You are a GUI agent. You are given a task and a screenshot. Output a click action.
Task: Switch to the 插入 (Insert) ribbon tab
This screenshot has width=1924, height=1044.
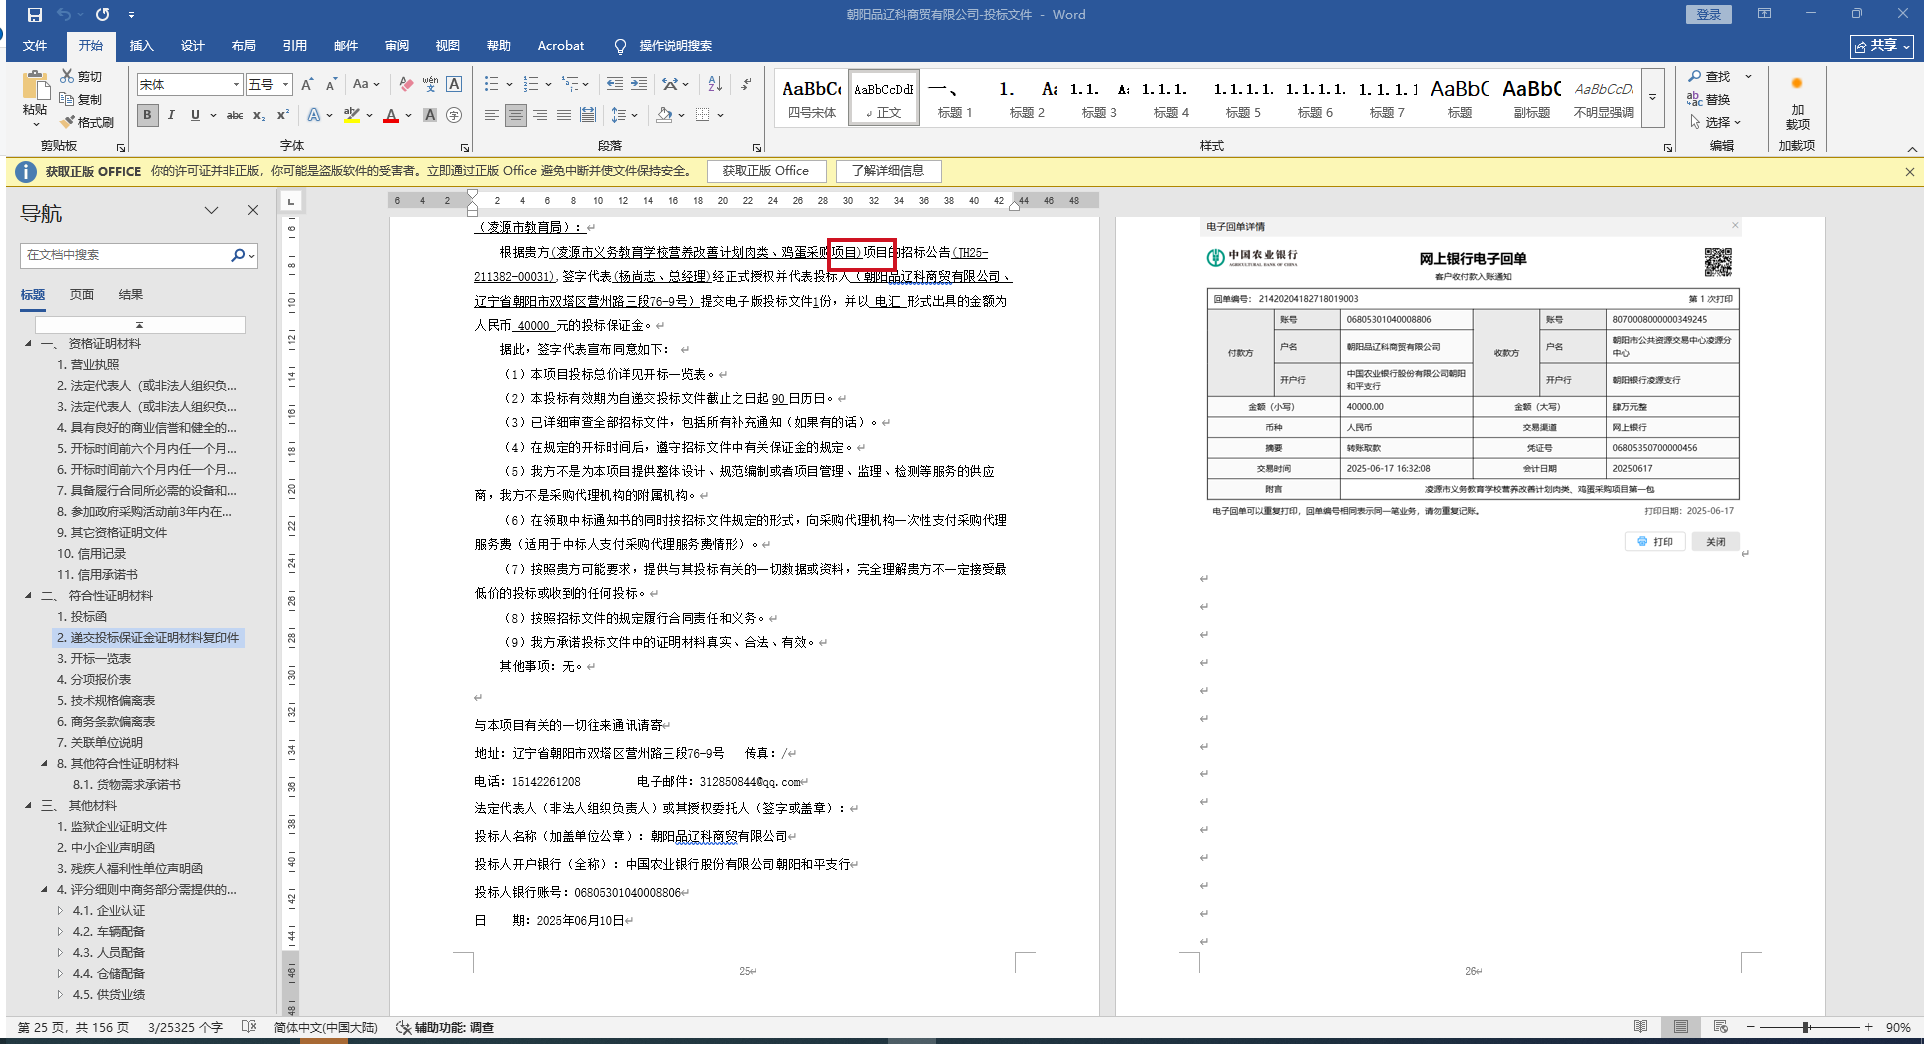[142, 46]
